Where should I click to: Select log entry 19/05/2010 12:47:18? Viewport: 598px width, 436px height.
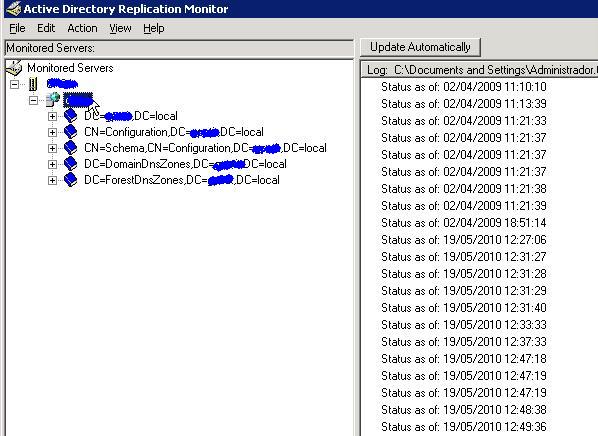(x=464, y=359)
